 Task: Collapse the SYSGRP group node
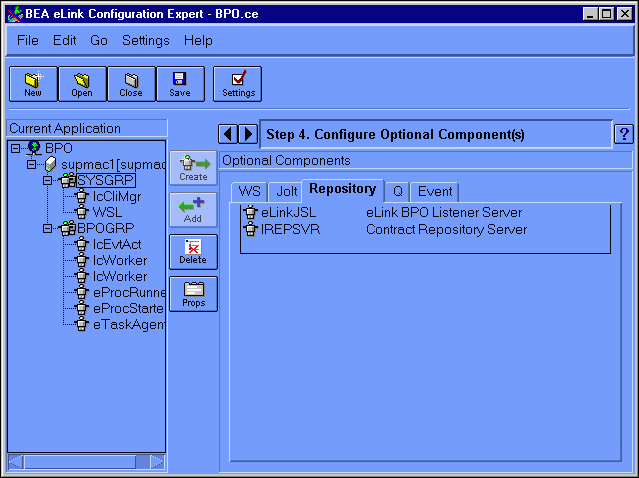click(48, 180)
